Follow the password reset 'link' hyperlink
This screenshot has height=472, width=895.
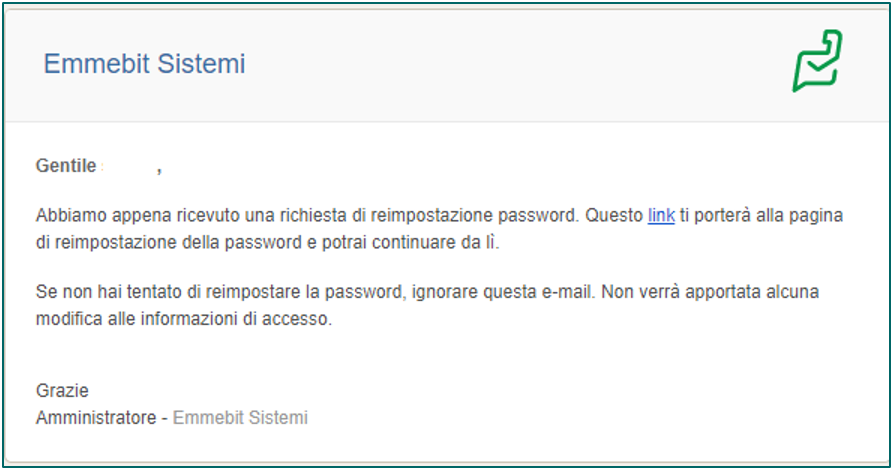coord(661,215)
